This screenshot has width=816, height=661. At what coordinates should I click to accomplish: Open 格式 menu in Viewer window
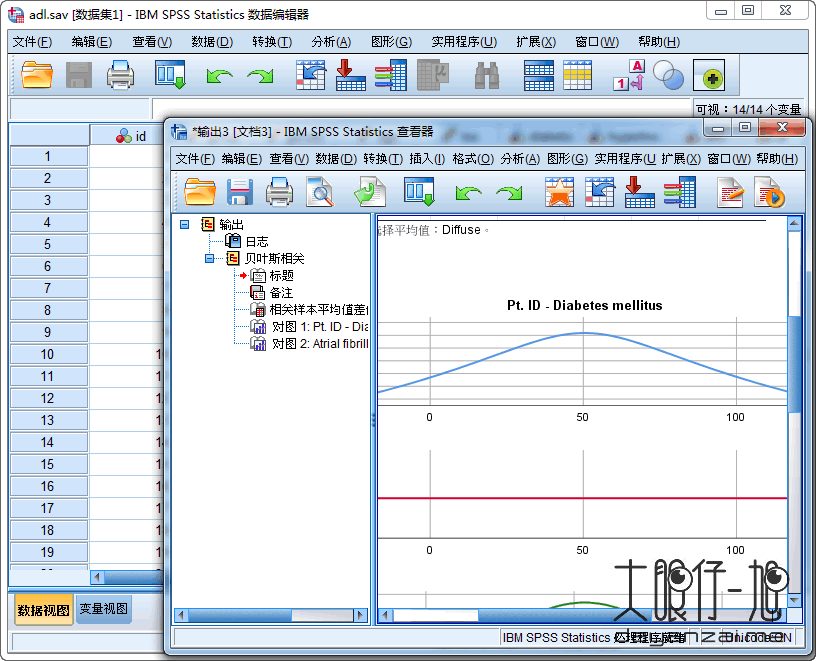coord(473,158)
